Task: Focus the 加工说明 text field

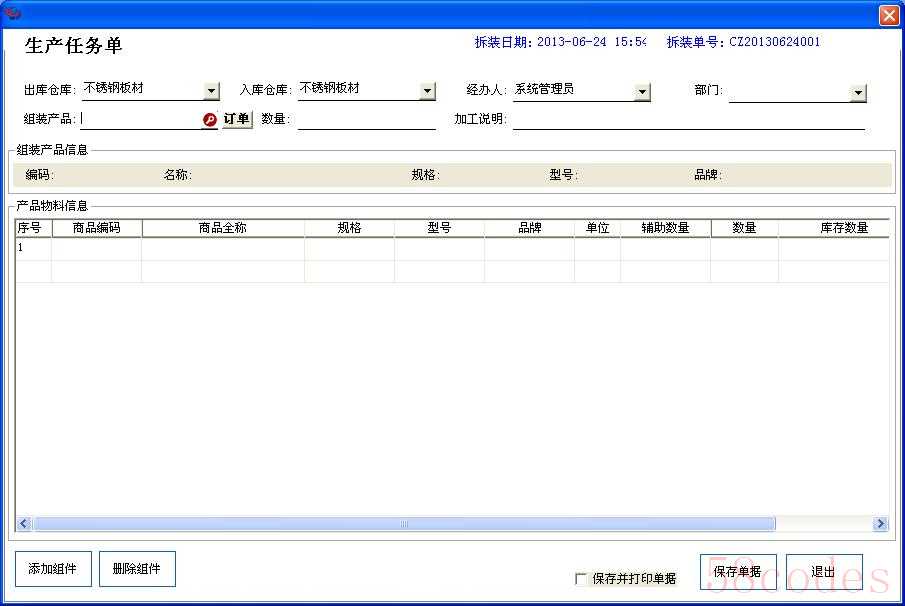Action: pos(688,120)
